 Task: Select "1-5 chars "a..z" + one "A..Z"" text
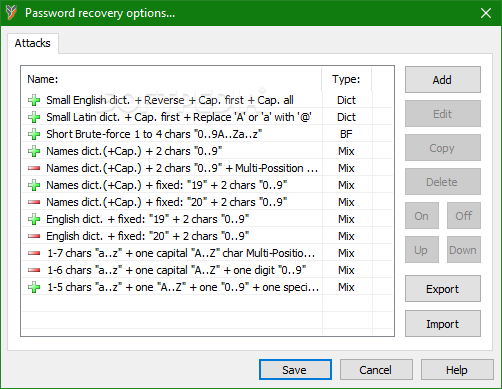(183, 287)
